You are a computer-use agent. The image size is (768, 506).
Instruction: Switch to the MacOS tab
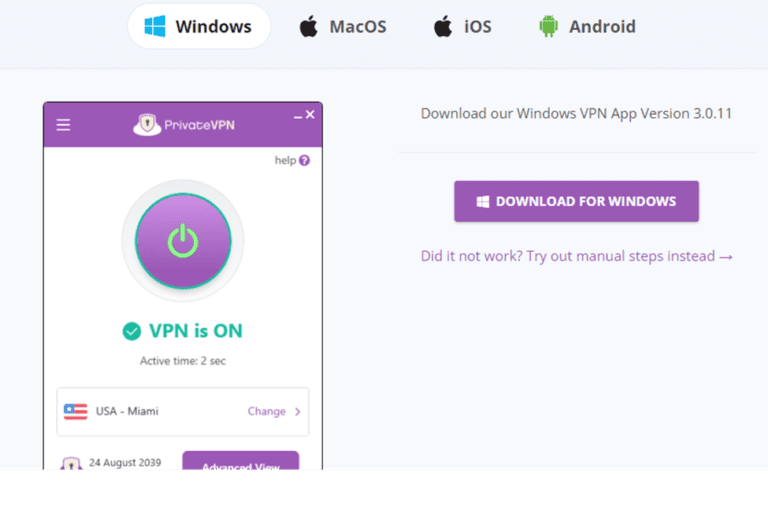(342, 27)
